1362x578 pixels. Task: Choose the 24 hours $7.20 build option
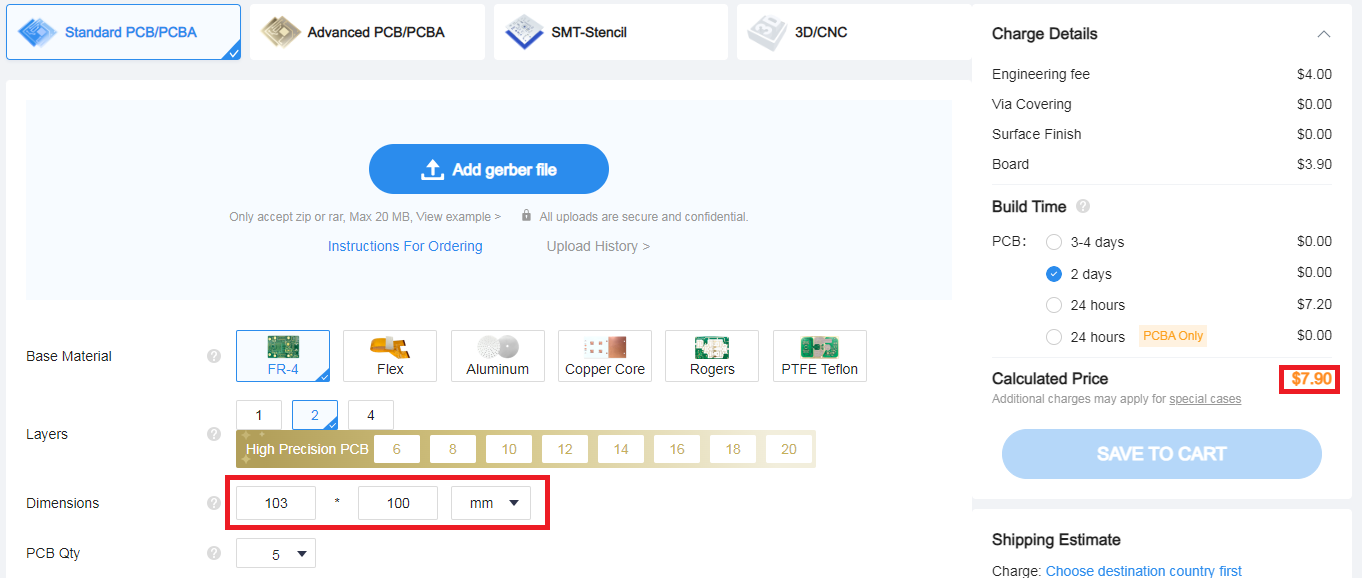[1054, 305]
